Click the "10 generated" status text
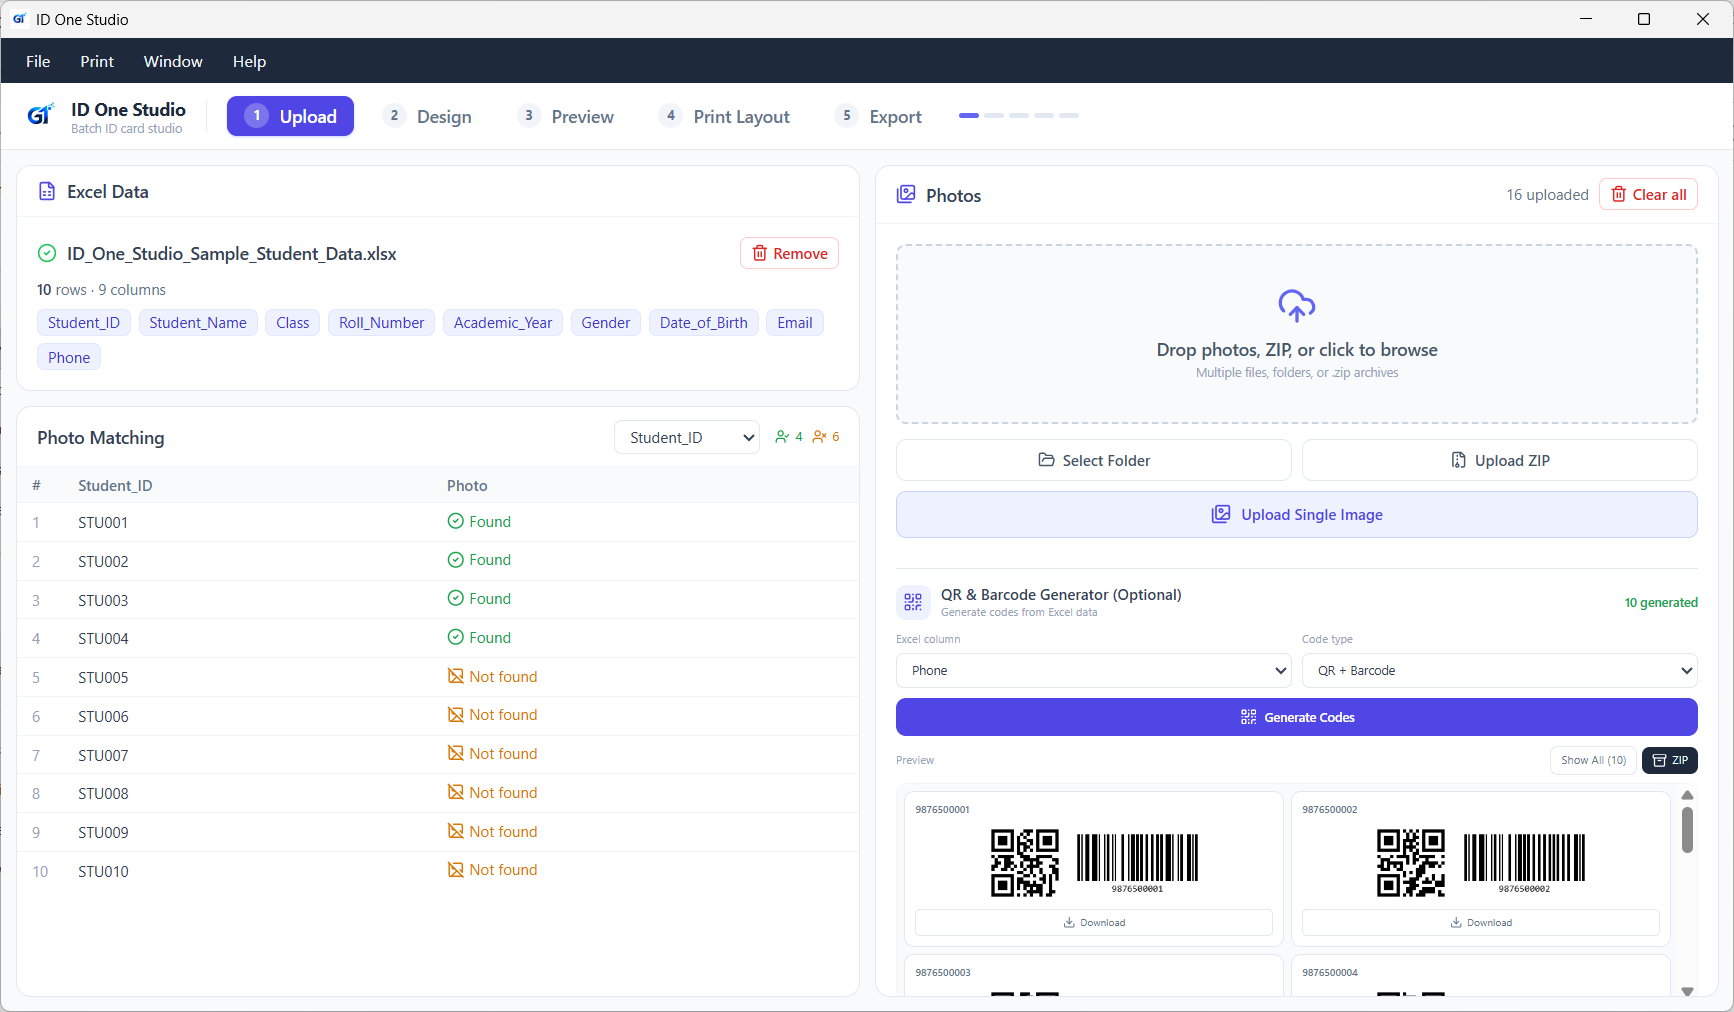1734x1012 pixels. (1661, 602)
